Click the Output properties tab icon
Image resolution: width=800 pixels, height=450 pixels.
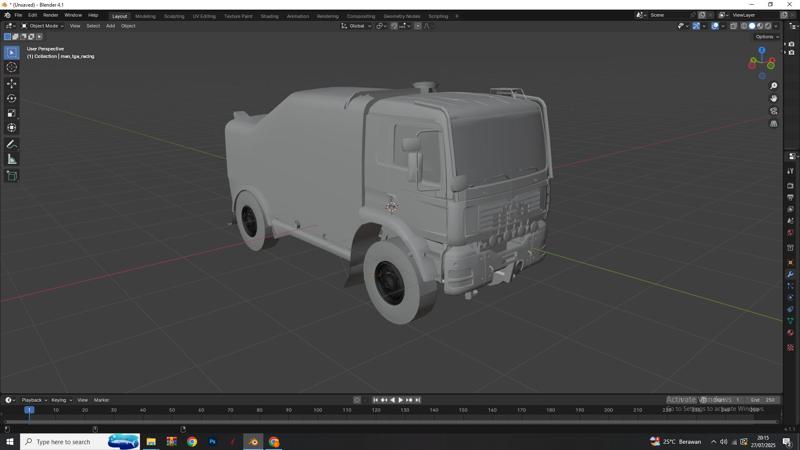[790, 197]
